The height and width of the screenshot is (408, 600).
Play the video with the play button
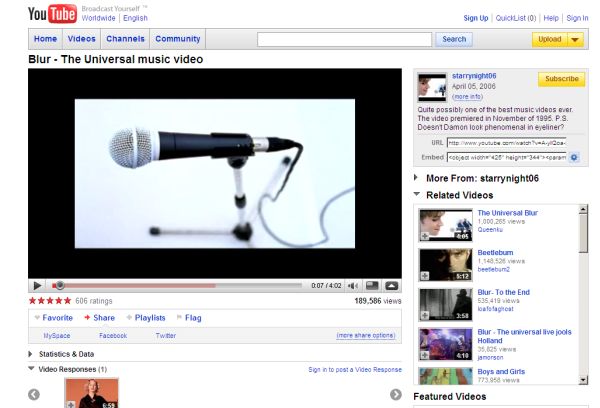click(37, 286)
